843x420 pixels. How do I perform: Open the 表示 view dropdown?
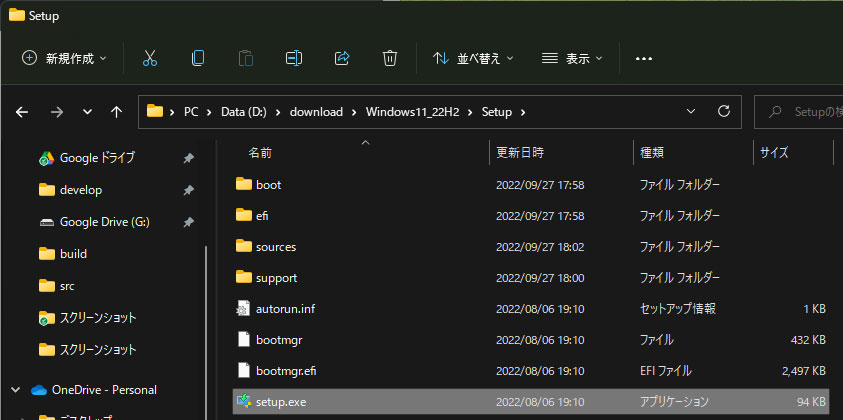[x=572, y=58]
